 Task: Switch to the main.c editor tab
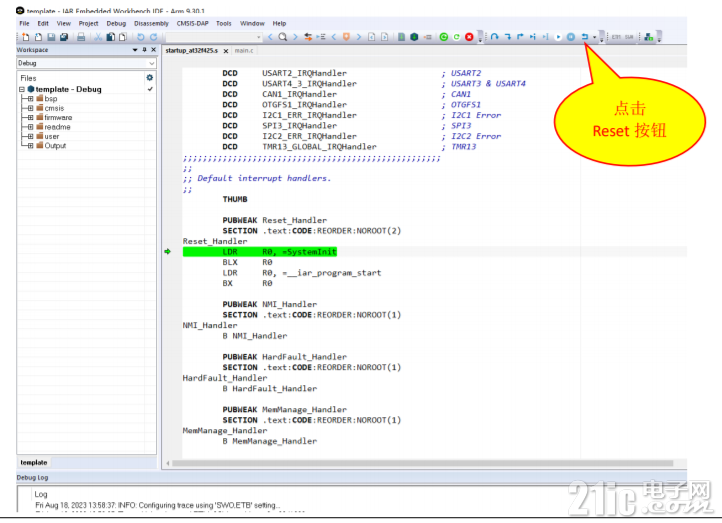[x=244, y=51]
